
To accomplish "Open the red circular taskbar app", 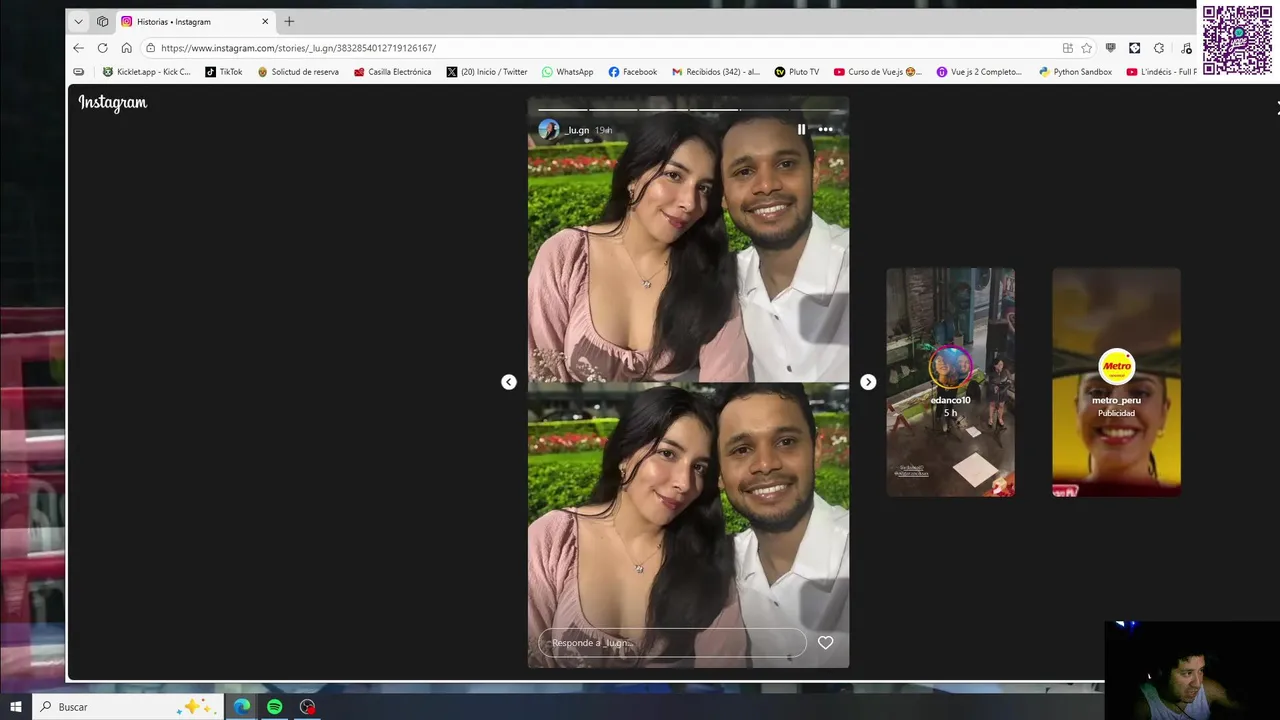I will coord(308,707).
